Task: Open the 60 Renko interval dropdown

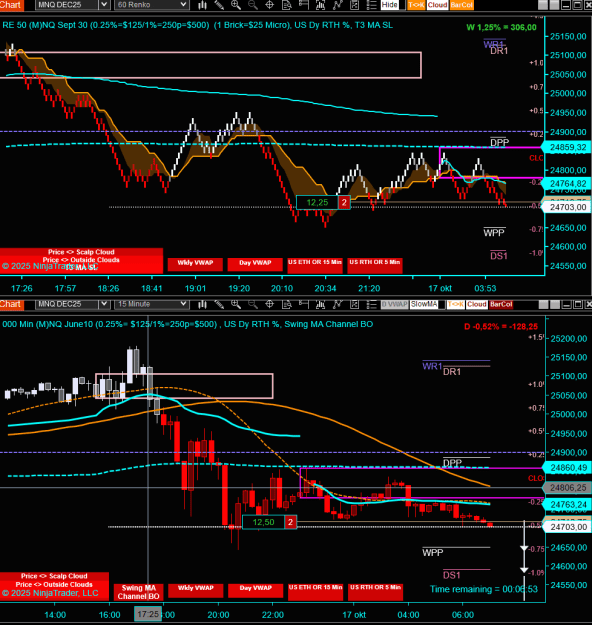Action: (x=151, y=5)
